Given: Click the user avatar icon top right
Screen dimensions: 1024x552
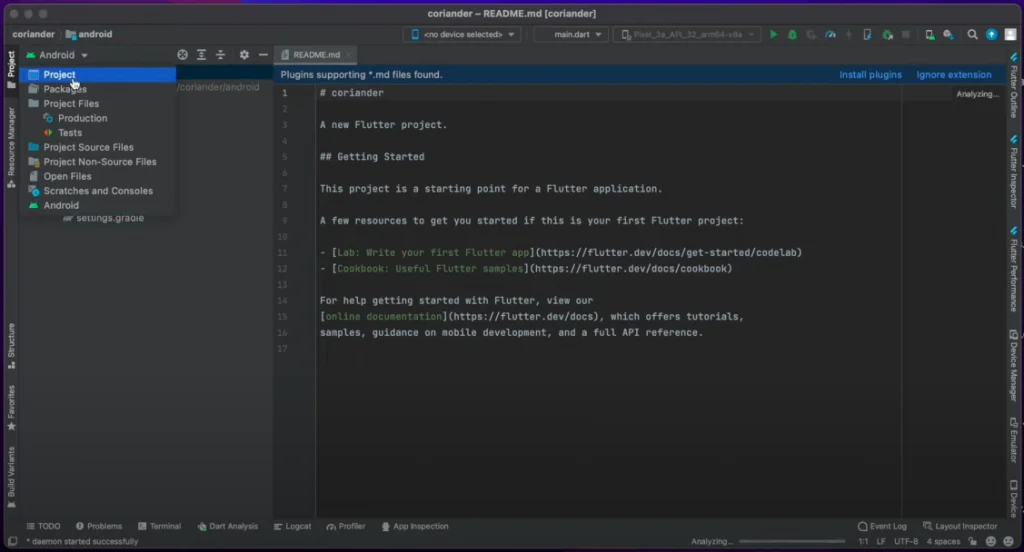Looking at the screenshot, I should [1010, 35].
